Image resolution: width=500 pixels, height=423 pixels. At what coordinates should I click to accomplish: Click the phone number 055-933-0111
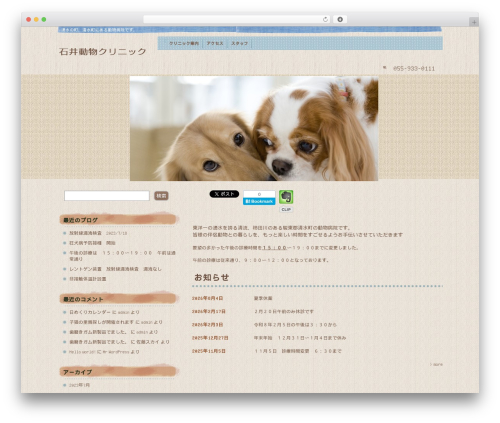[x=414, y=69]
